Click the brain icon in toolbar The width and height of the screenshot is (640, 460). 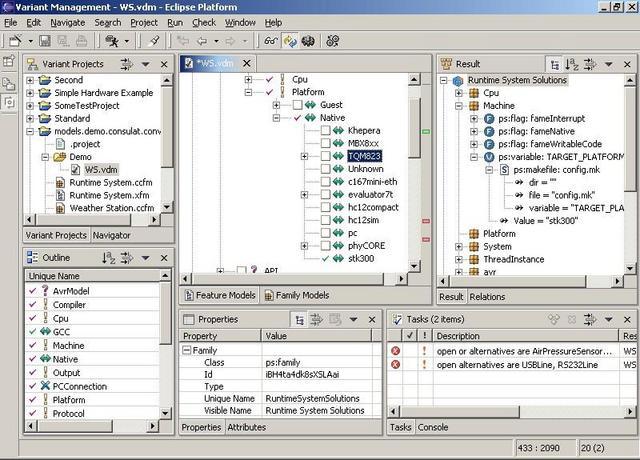pos(308,41)
